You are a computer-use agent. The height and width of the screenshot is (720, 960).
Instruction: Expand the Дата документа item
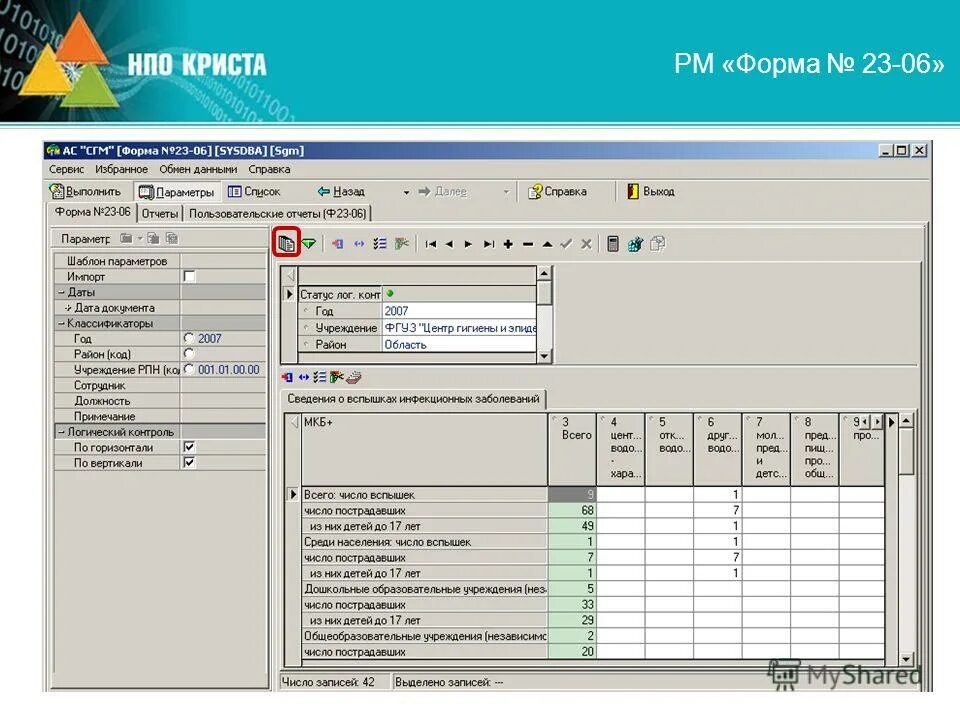pyautogui.click(x=68, y=307)
